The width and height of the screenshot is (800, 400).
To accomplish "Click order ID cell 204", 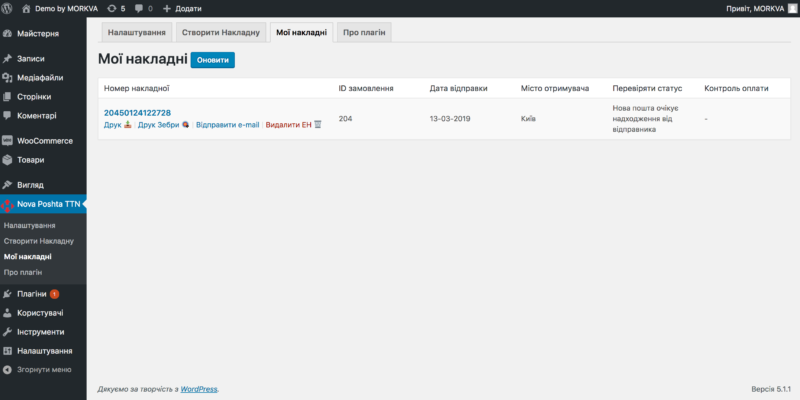I will (345, 119).
